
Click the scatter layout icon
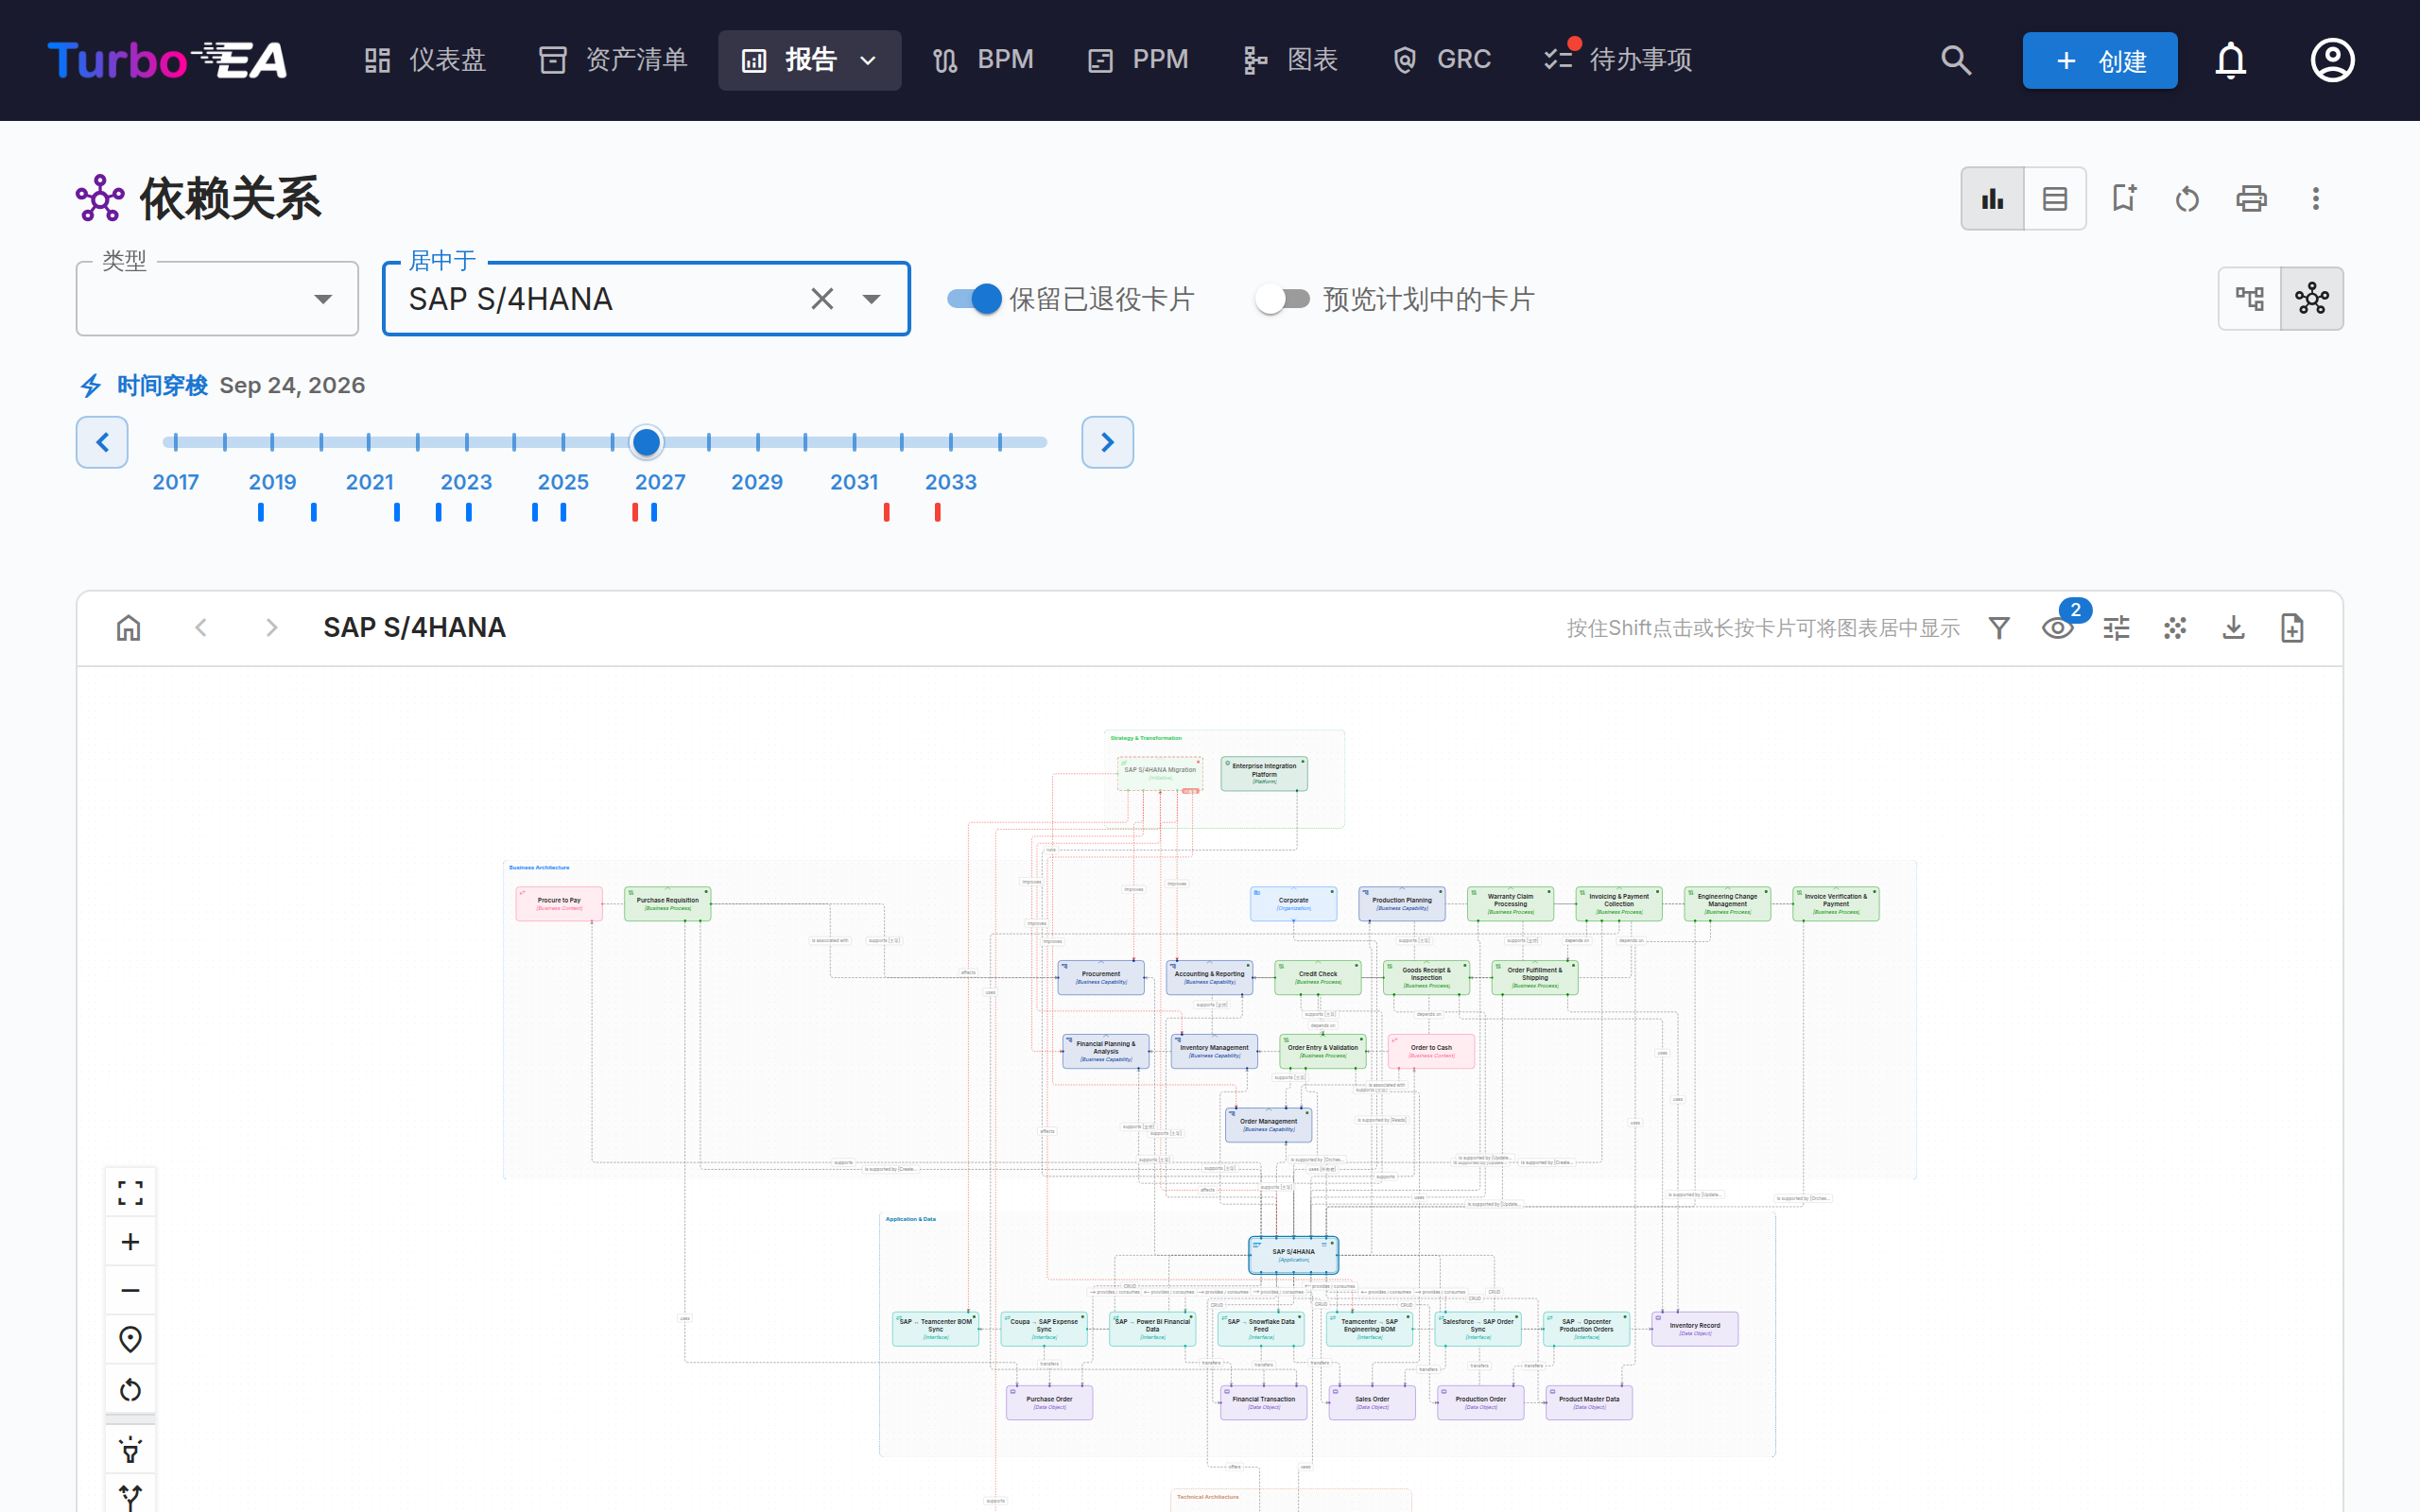coord(2175,627)
